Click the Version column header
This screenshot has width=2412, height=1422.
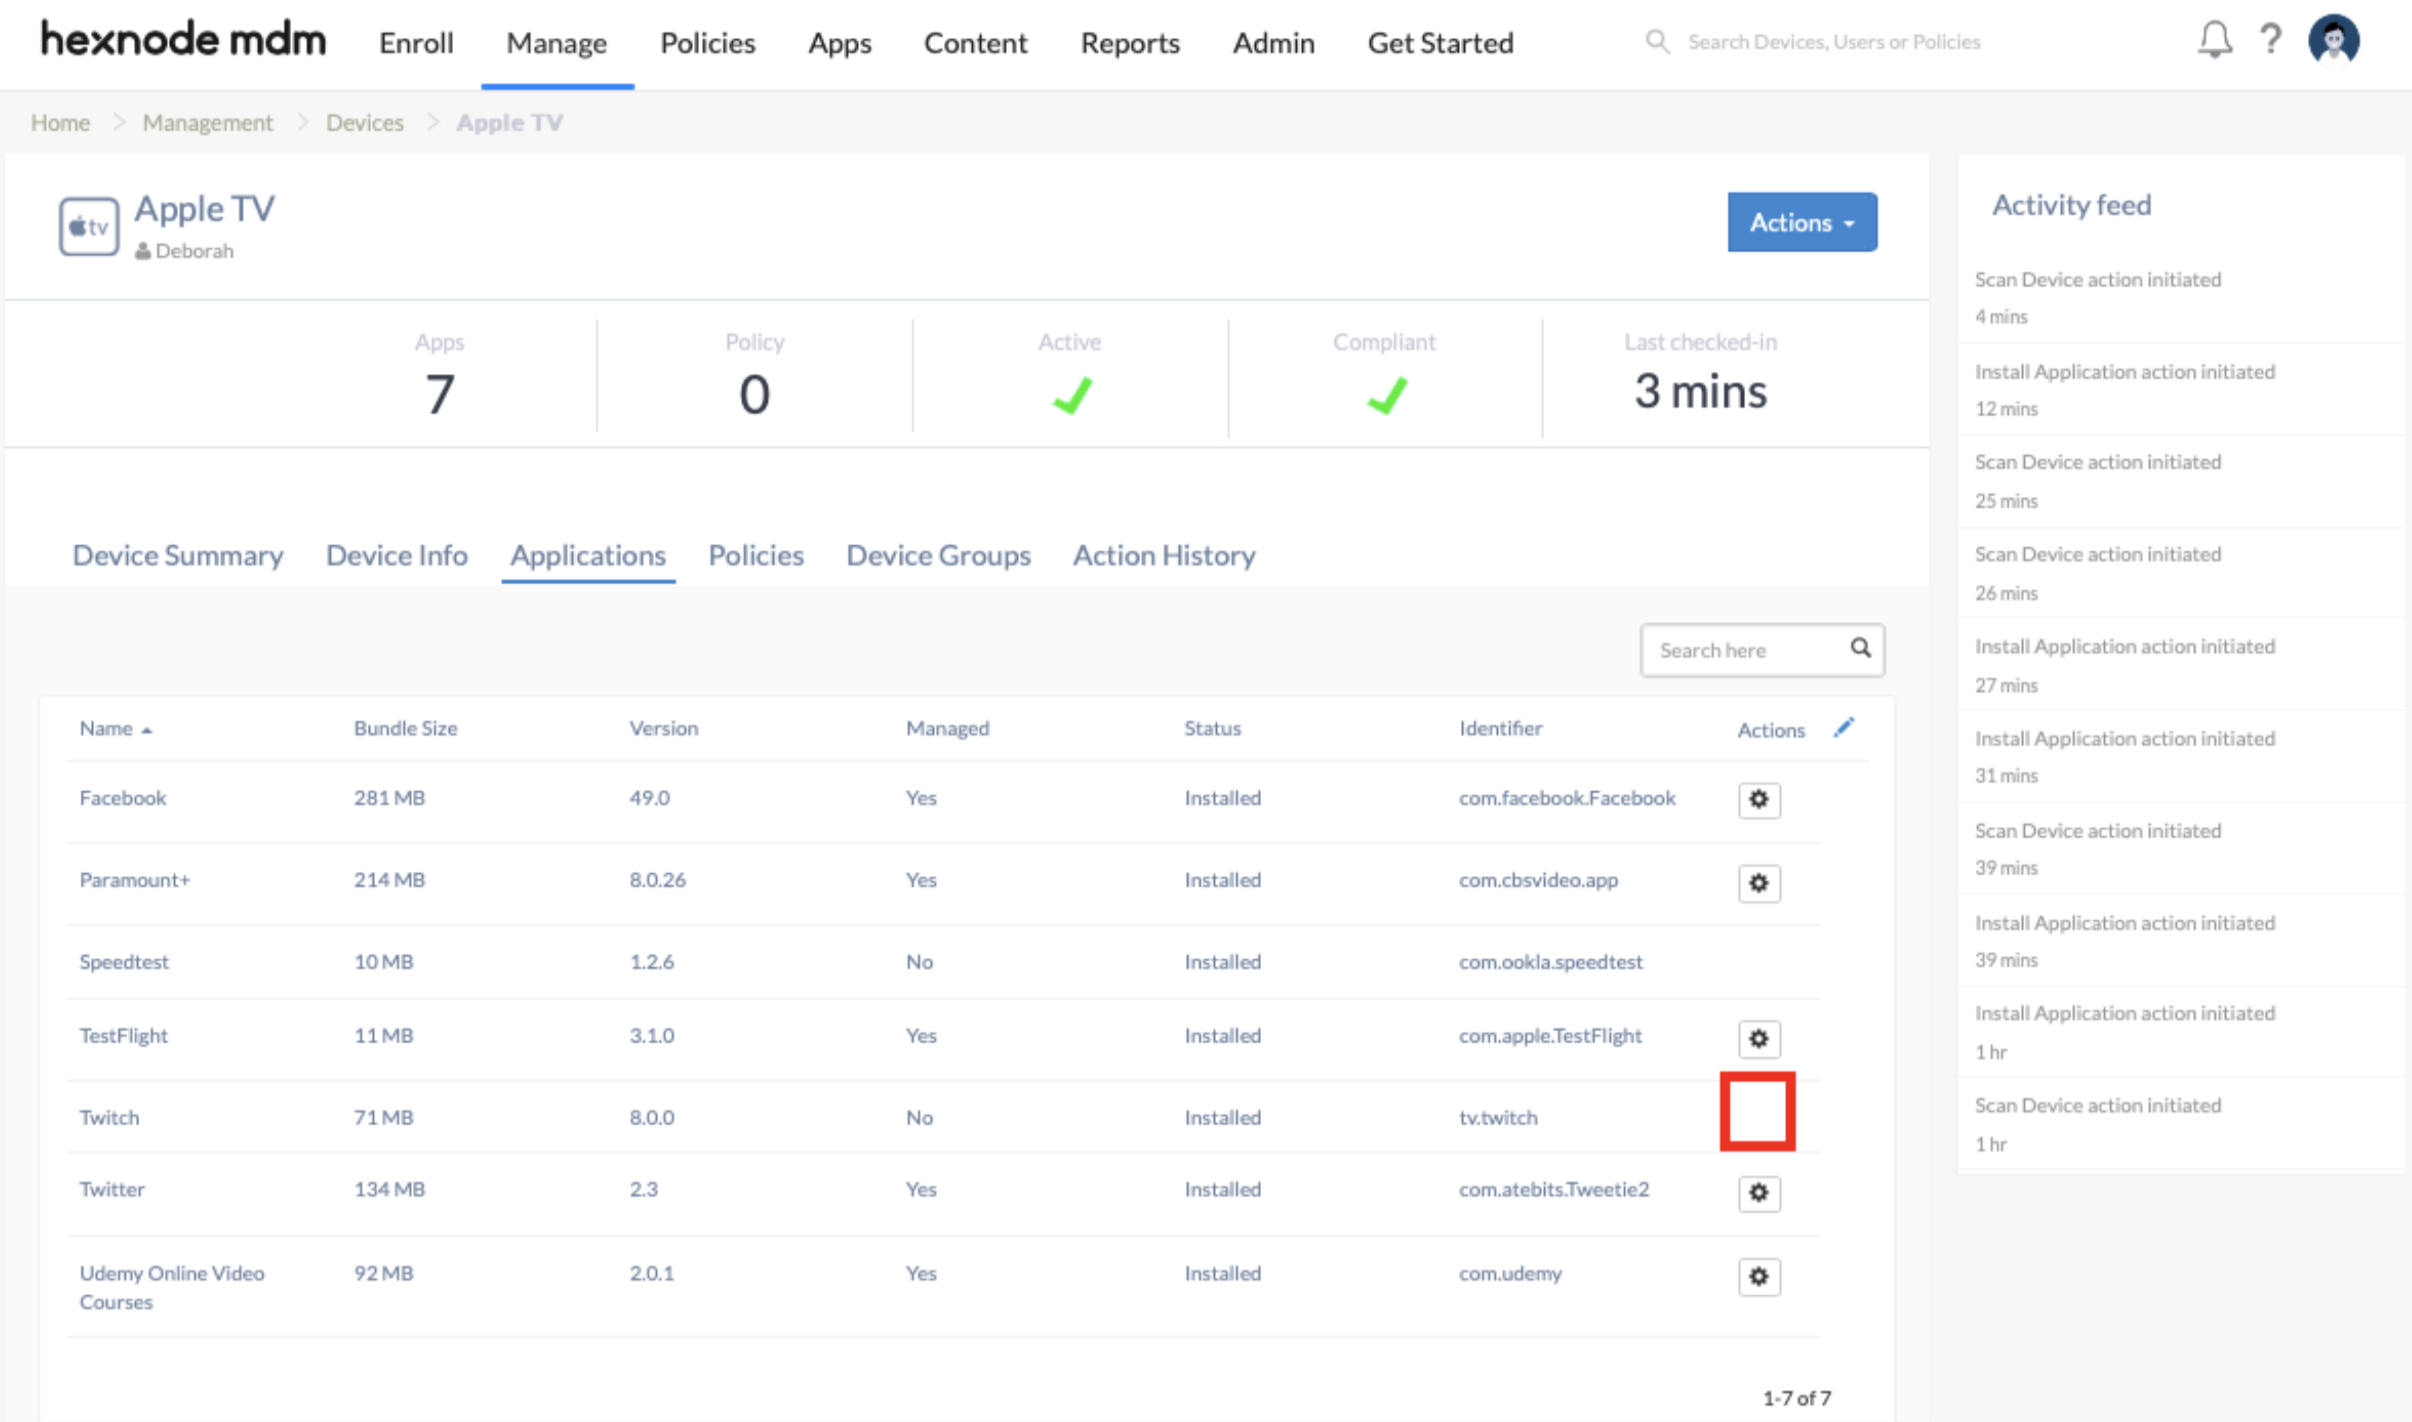click(x=663, y=728)
